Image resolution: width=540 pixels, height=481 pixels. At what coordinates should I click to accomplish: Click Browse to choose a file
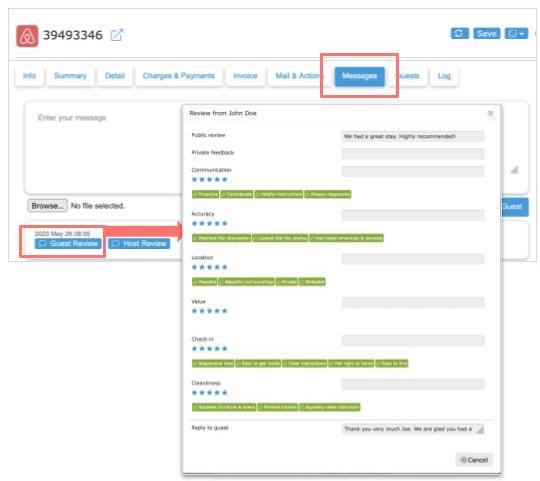(x=48, y=206)
